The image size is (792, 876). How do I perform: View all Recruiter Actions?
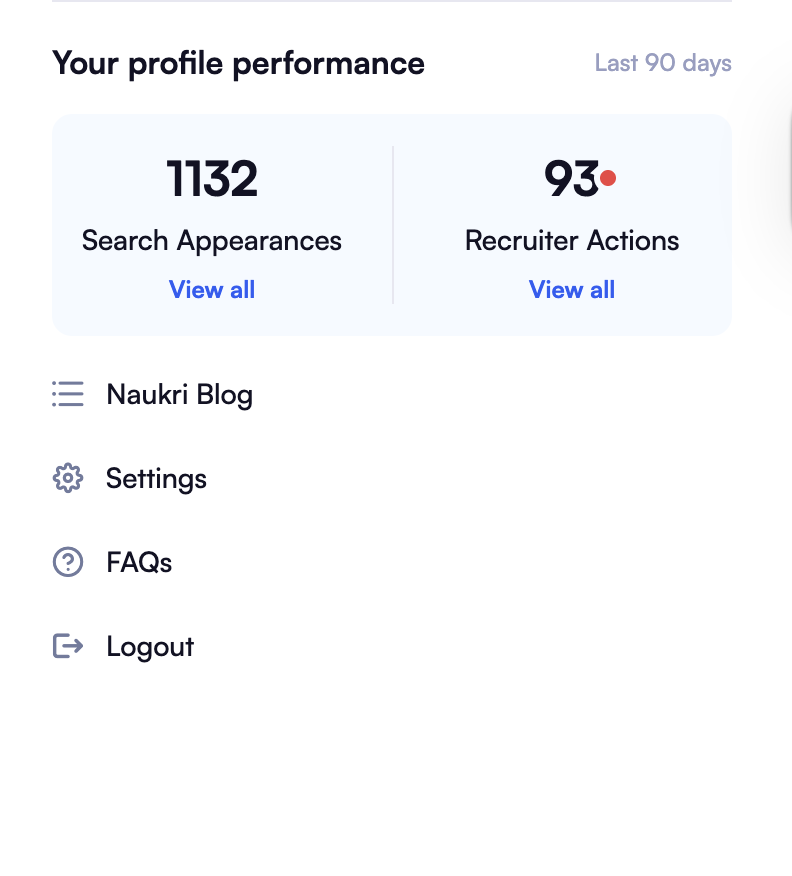click(572, 290)
